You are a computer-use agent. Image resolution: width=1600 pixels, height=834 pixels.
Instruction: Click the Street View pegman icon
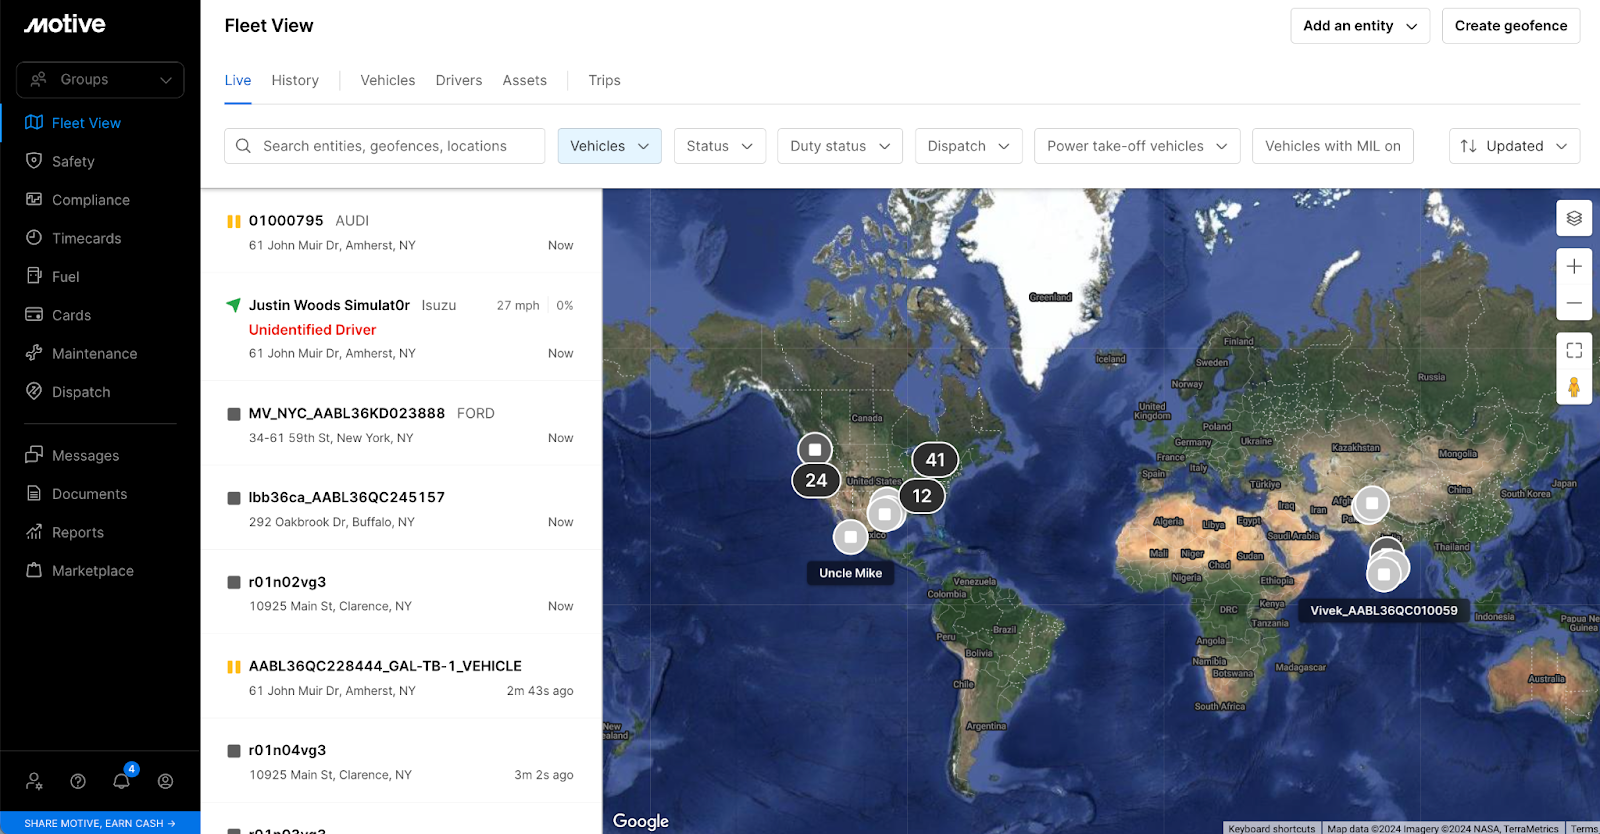click(x=1574, y=387)
